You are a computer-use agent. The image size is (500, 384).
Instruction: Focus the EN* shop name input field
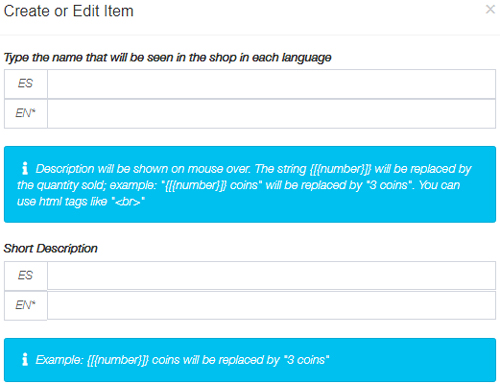(271, 114)
